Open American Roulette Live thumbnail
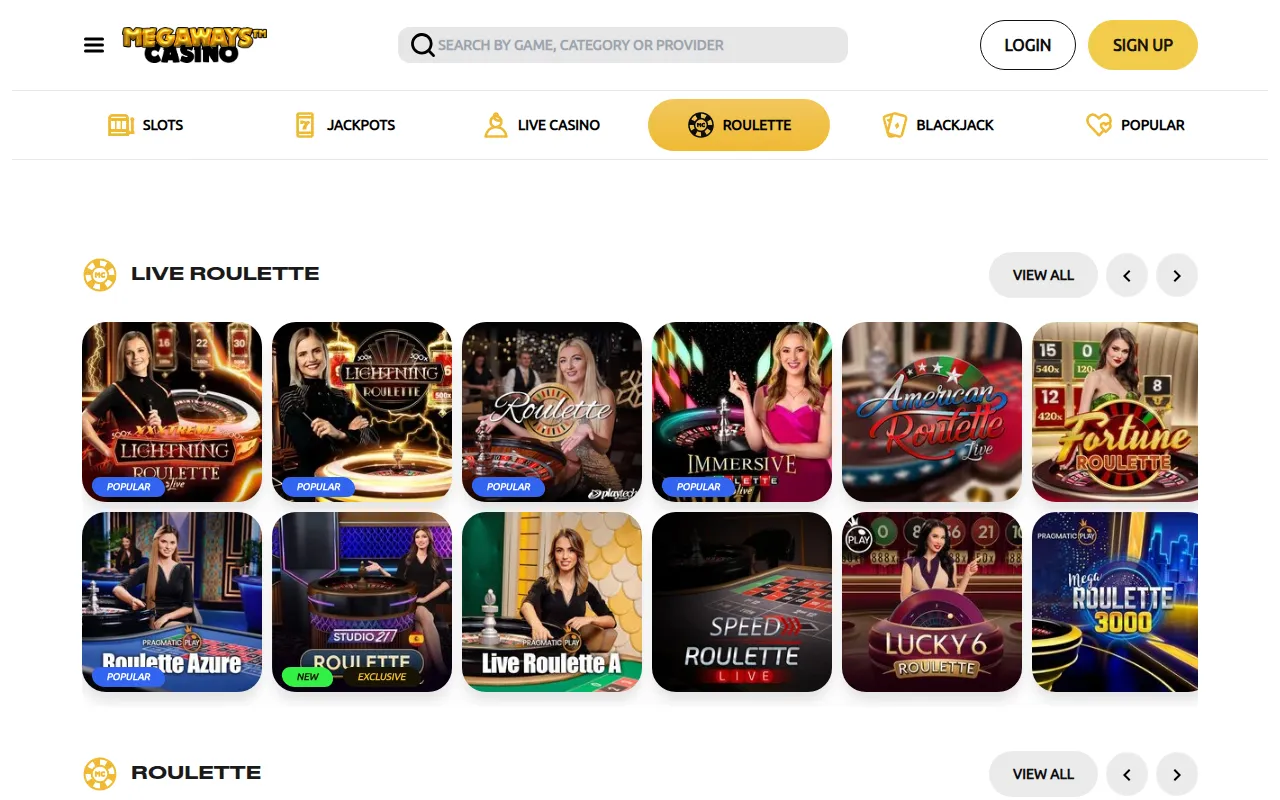Screen dimensions: 1280x800 pyautogui.click(x=932, y=412)
